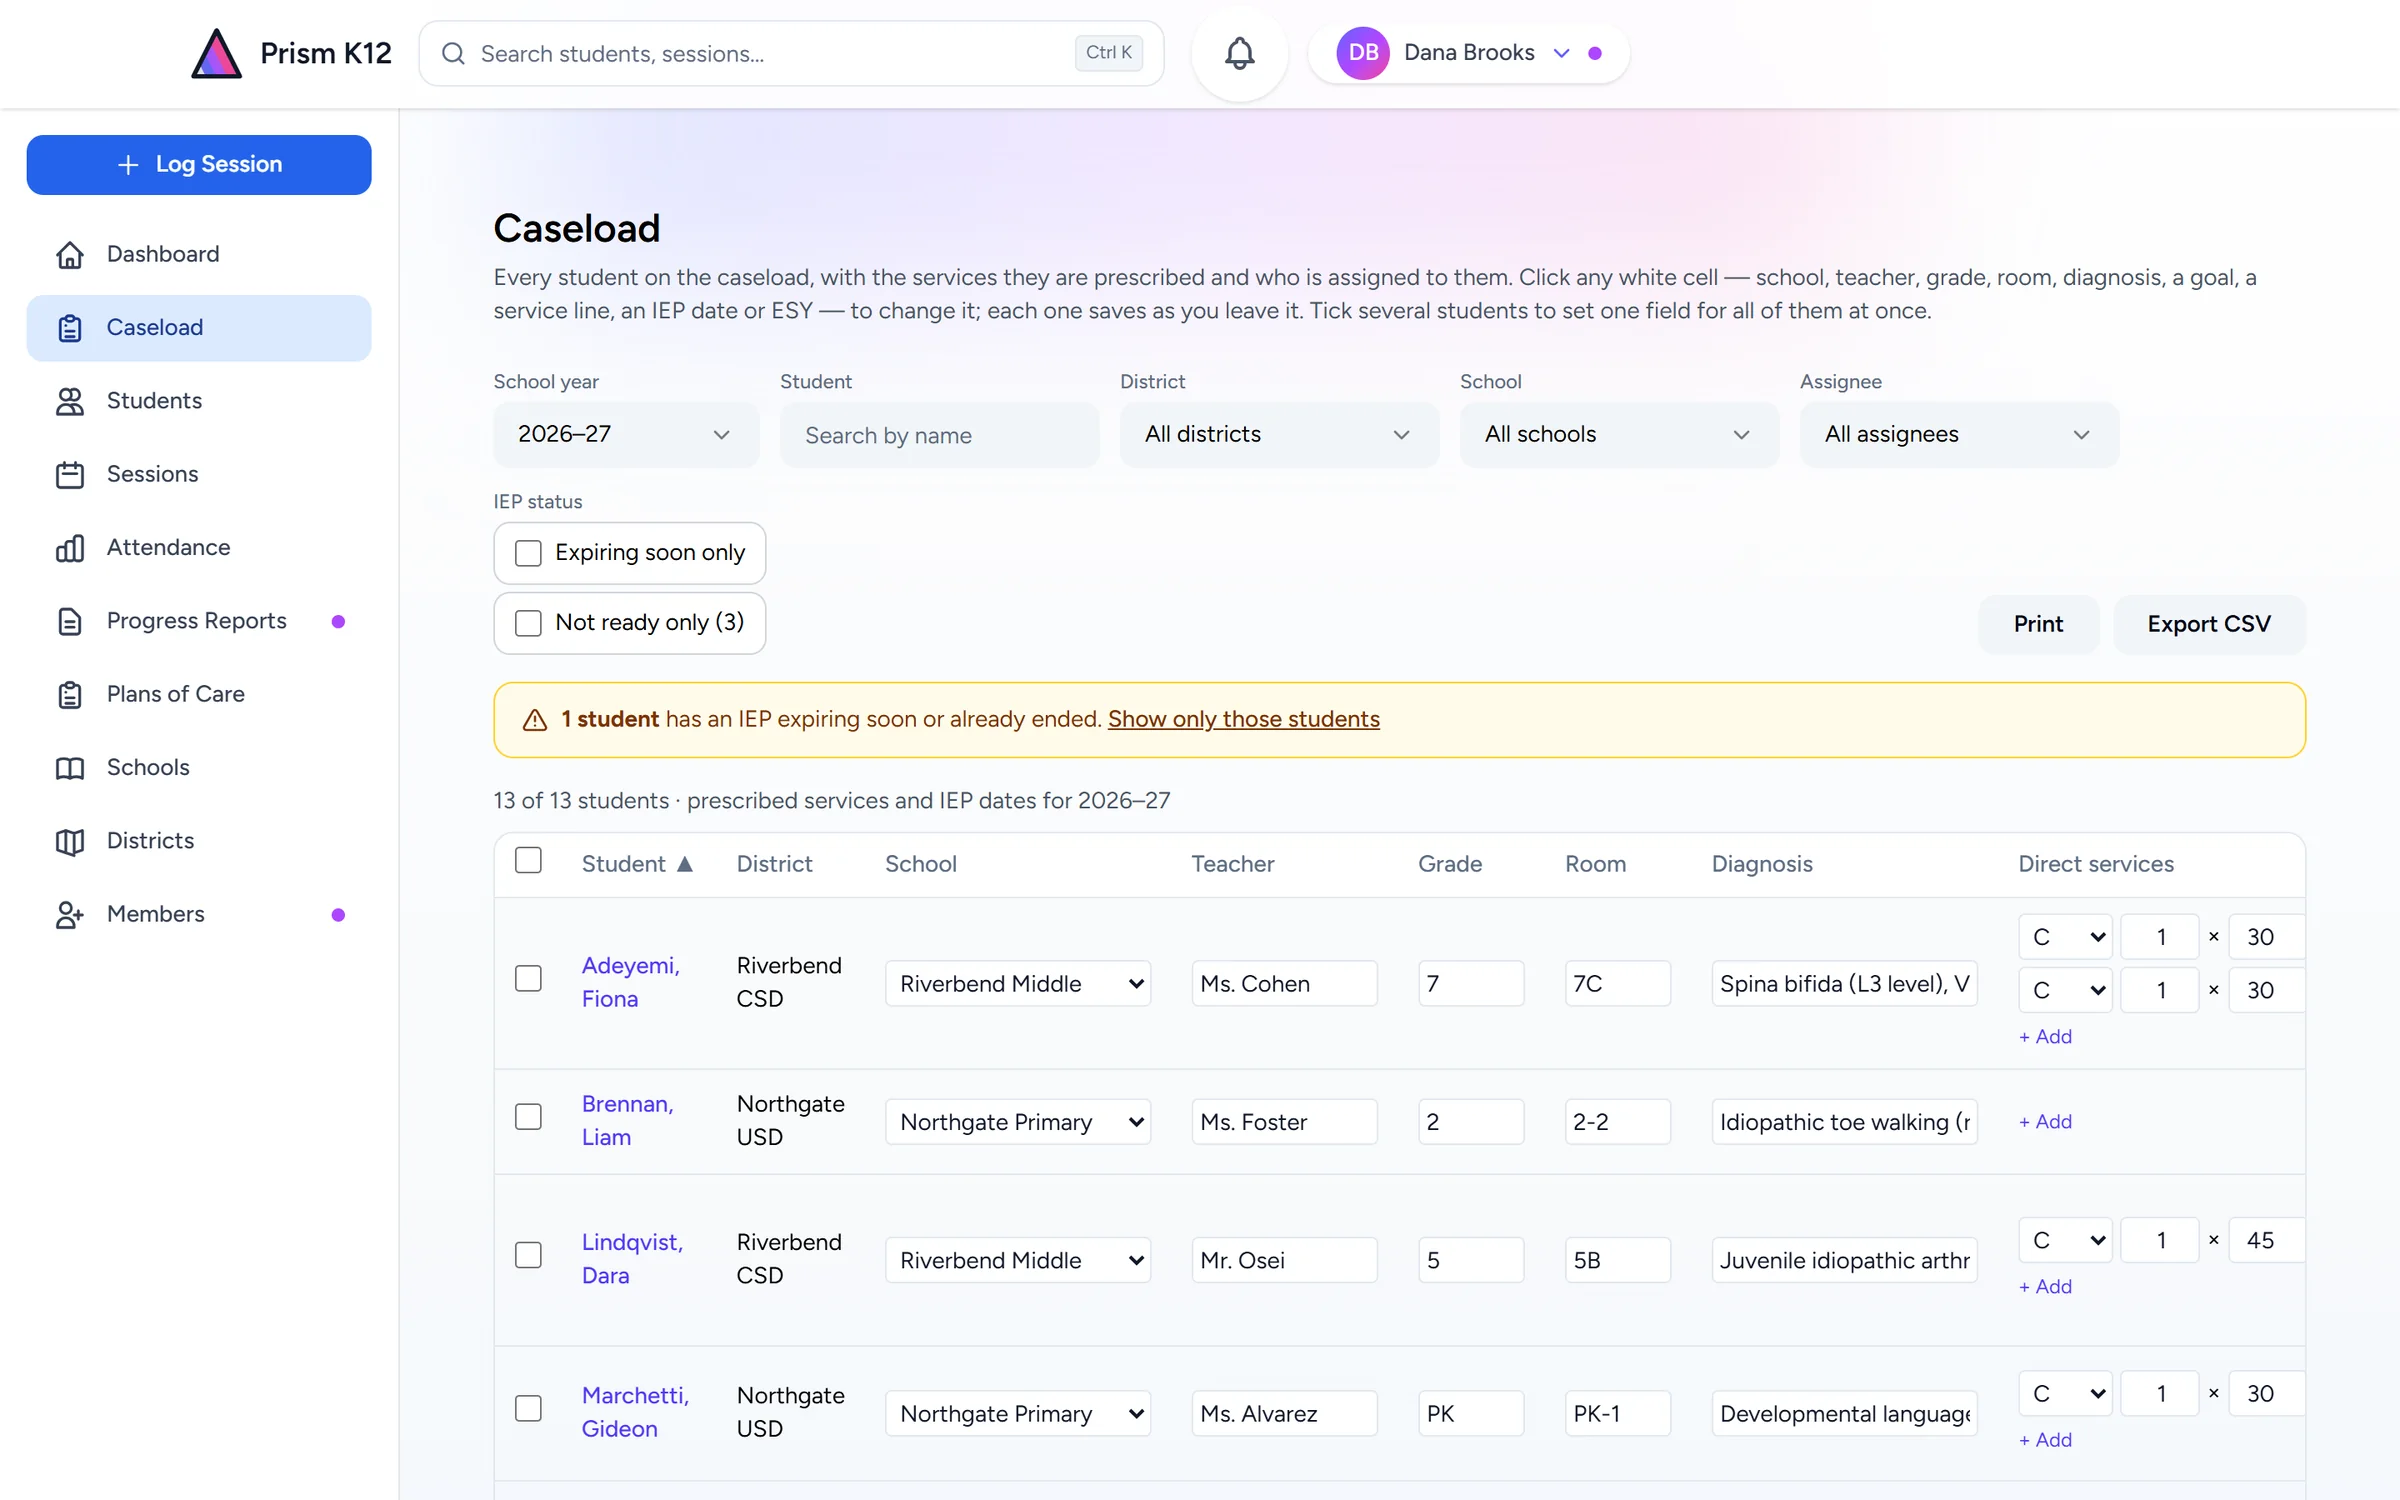The image size is (2400, 1500).
Task: Click the Districts map icon
Action: tap(69, 841)
